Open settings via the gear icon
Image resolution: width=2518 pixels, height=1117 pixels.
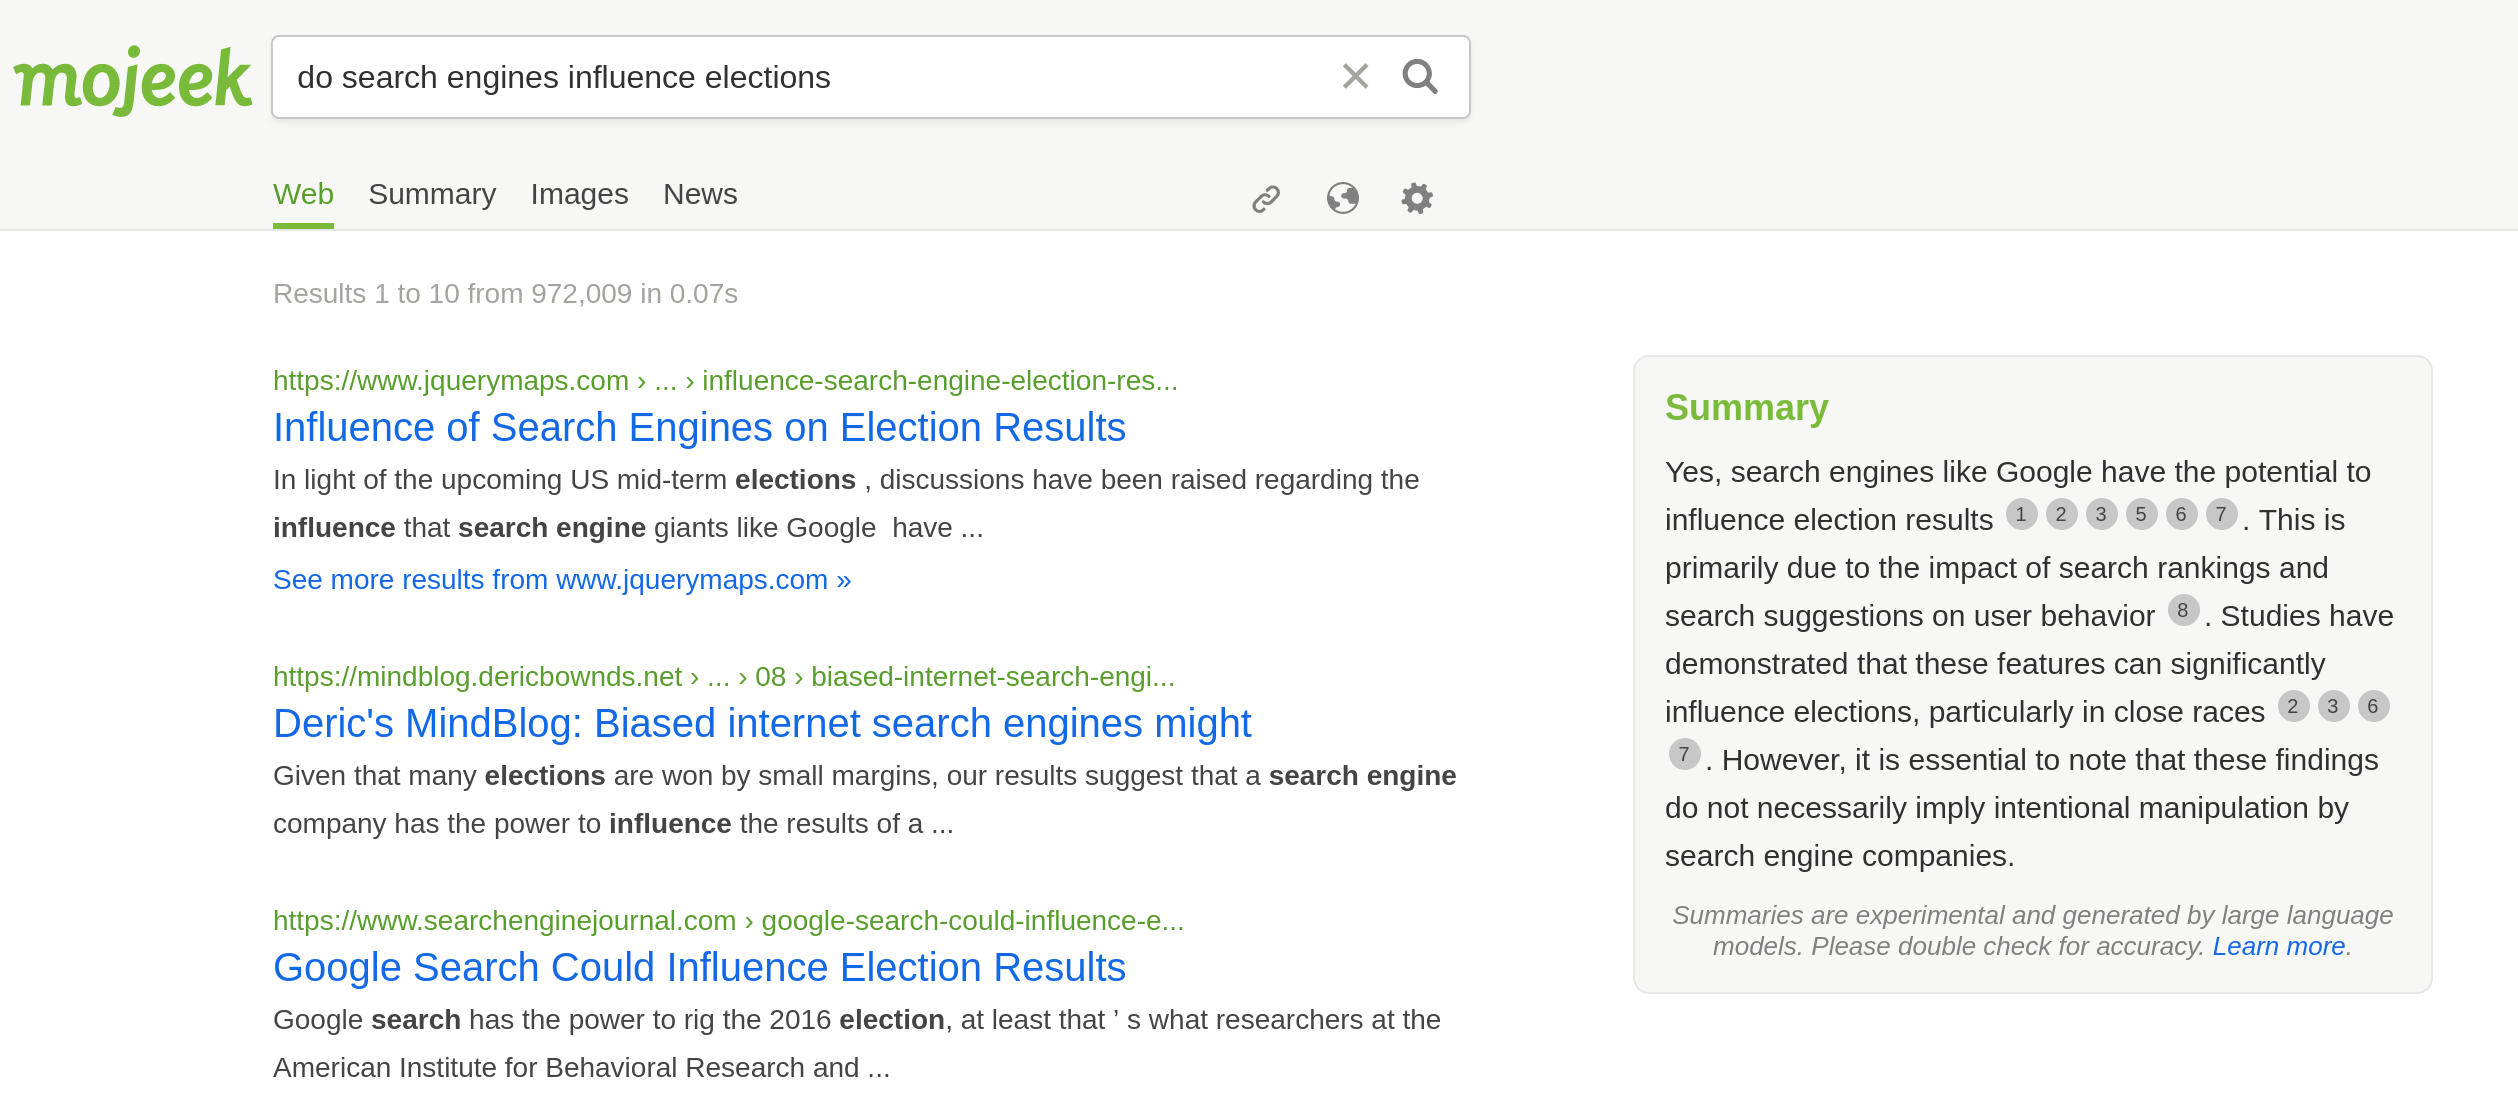click(1417, 198)
